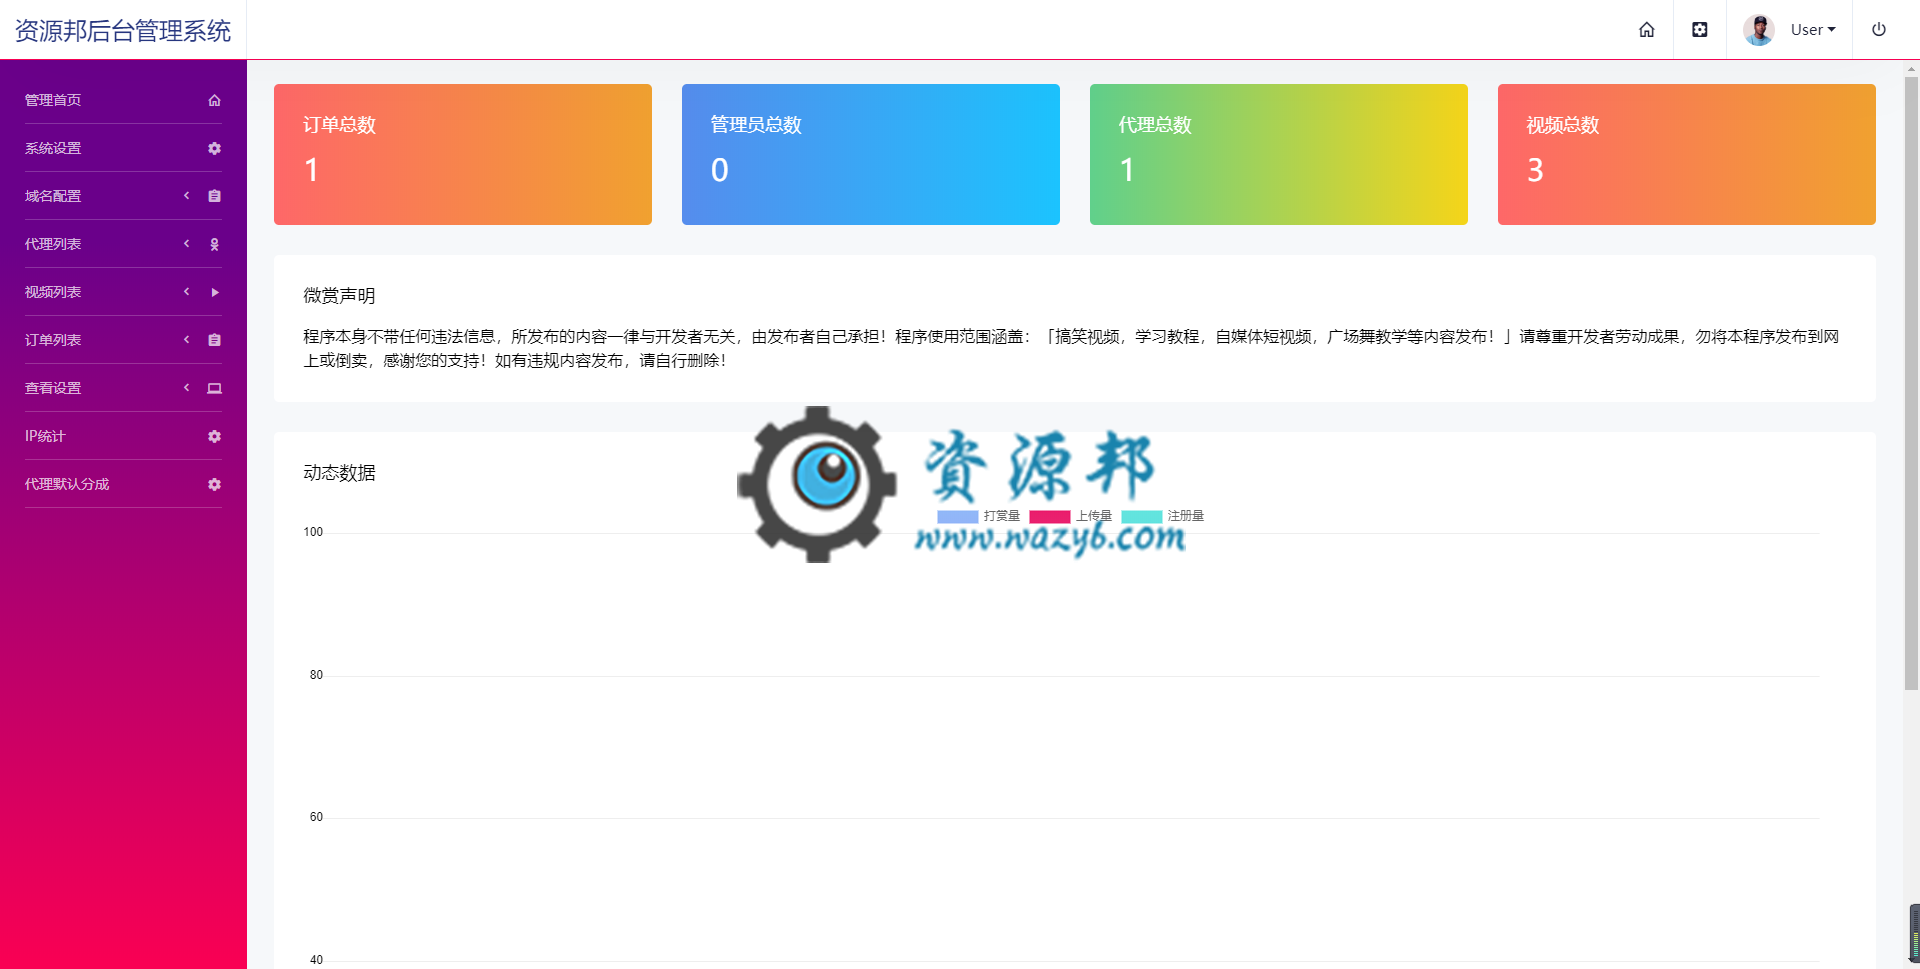The width and height of the screenshot is (1920, 969).
Task: Open 系统设置 in the sidebar
Action: (x=123, y=148)
